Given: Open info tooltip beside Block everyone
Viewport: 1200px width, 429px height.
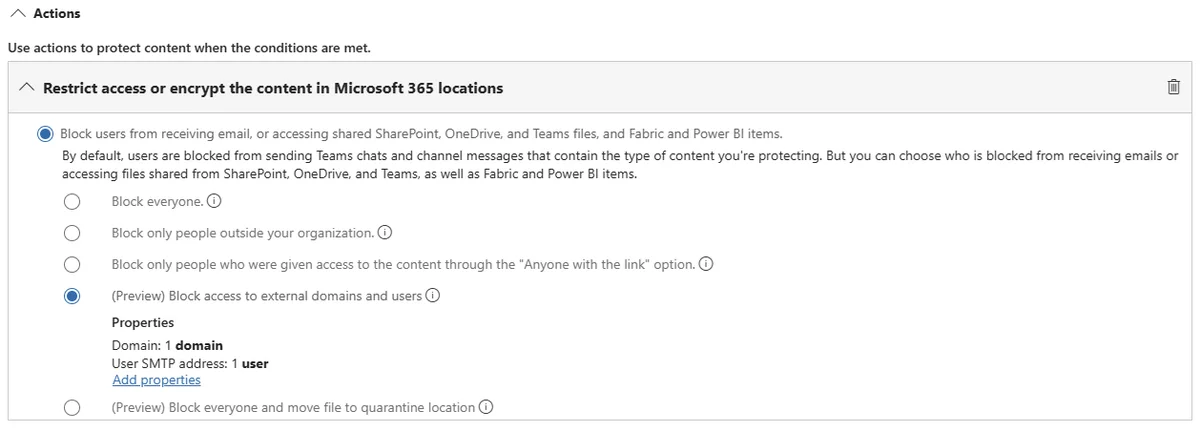Looking at the screenshot, I should [x=214, y=201].
